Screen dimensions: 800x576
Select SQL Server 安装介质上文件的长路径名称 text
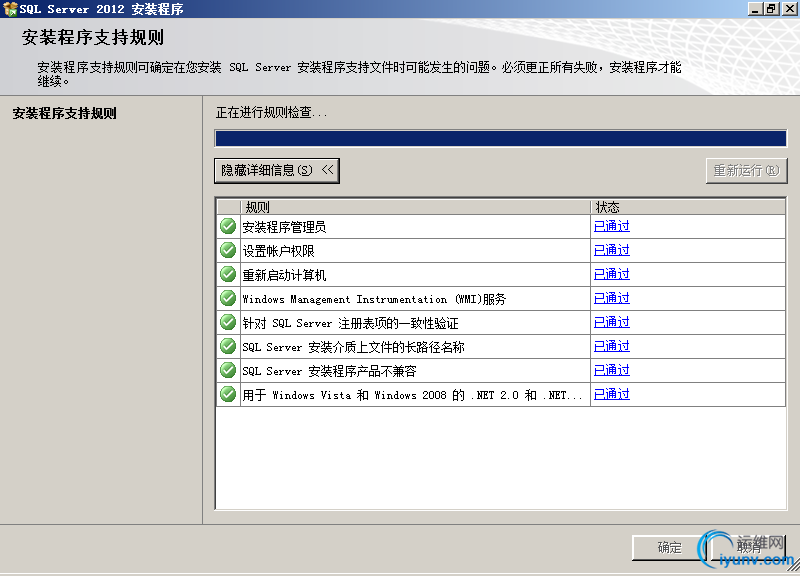click(x=354, y=346)
